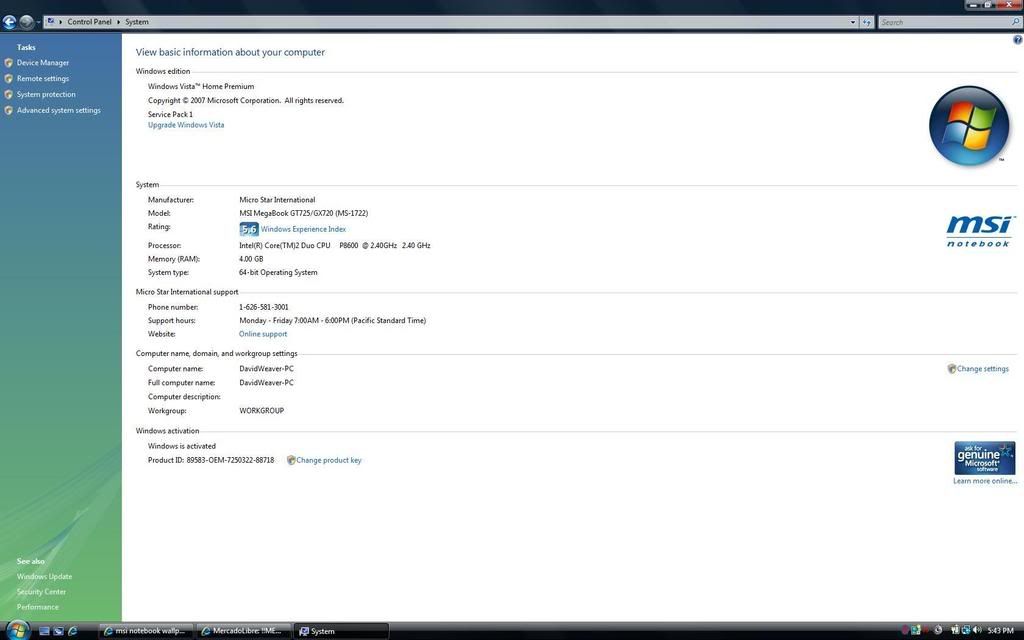
Task: Follow the Upgrade Windows Vista link
Action: 186,125
